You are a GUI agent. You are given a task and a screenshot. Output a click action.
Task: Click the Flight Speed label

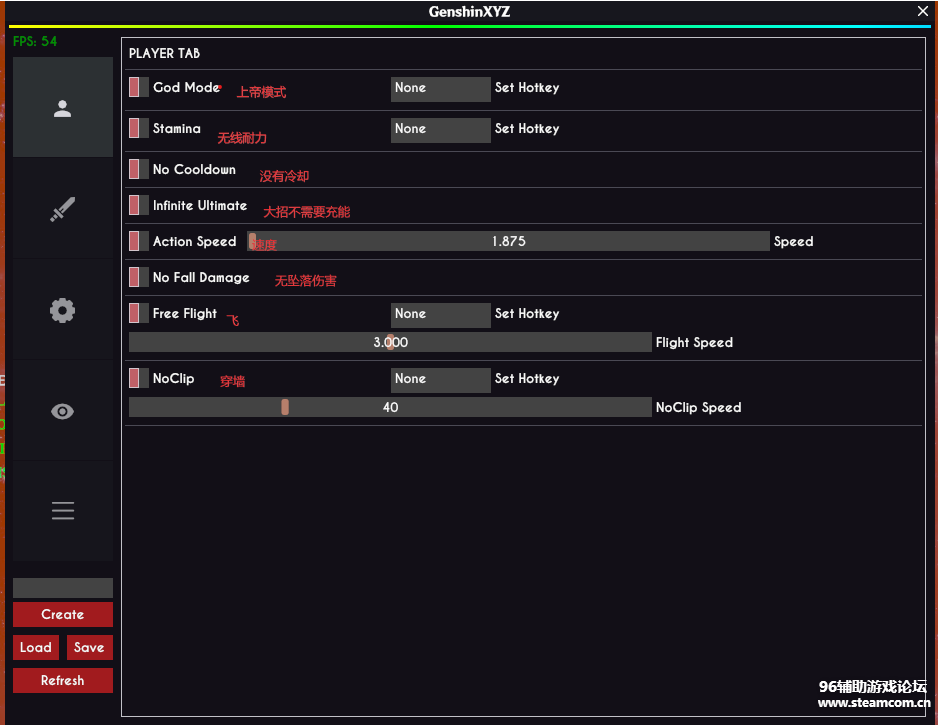tap(694, 342)
